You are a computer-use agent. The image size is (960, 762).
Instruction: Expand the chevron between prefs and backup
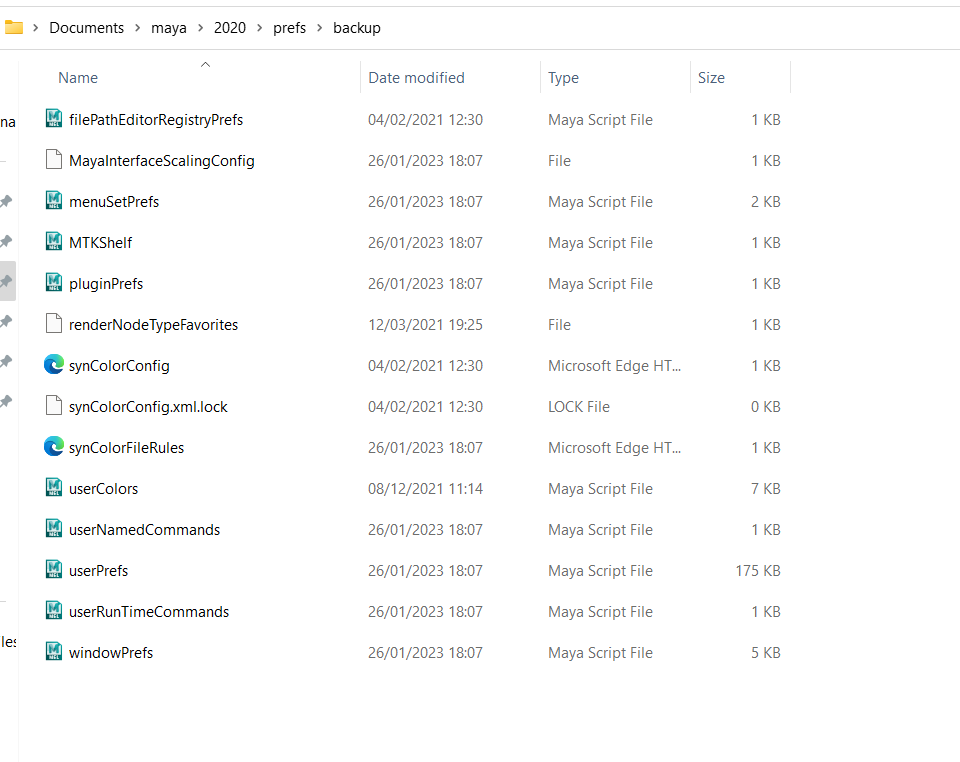(x=320, y=28)
